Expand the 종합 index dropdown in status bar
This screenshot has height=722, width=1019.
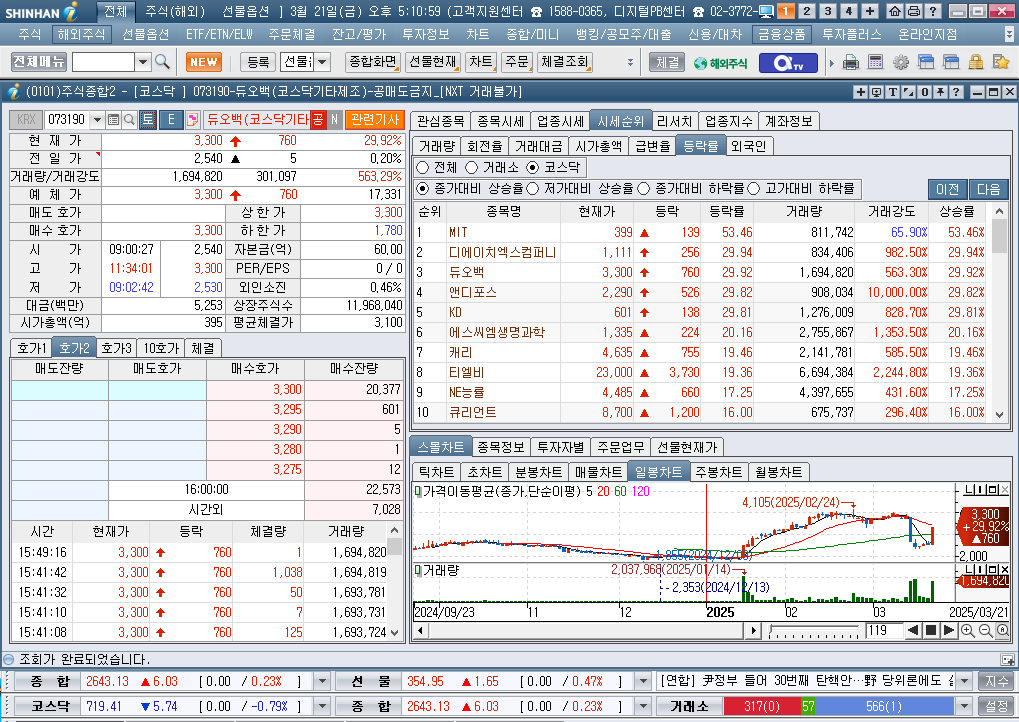click(x=322, y=681)
